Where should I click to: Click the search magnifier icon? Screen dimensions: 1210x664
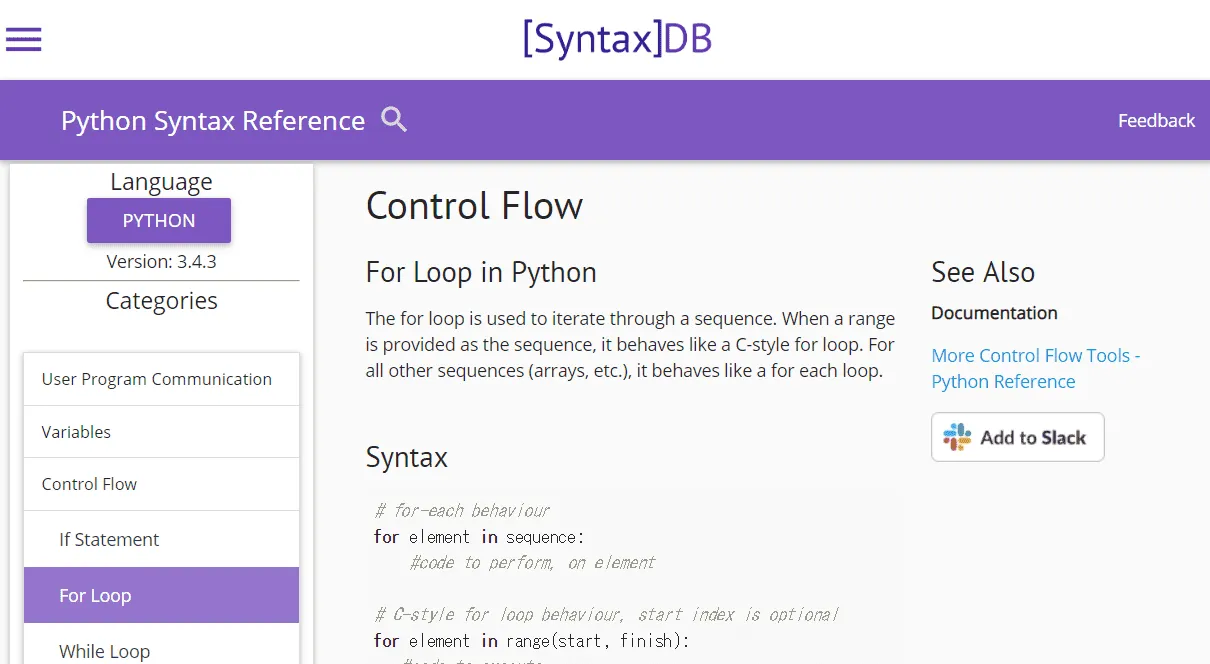(x=393, y=119)
